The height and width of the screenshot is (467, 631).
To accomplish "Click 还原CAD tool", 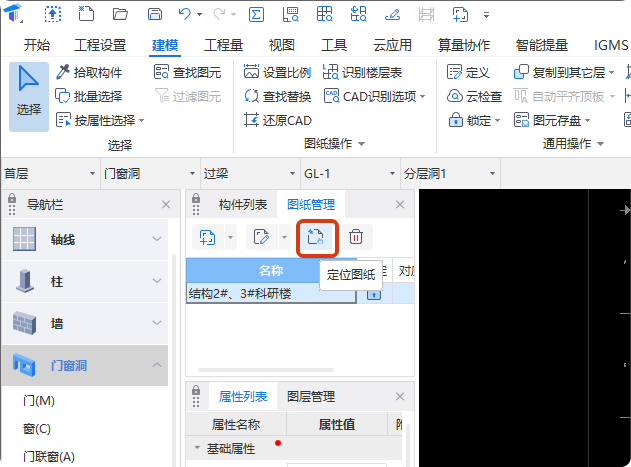I will pos(278,120).
